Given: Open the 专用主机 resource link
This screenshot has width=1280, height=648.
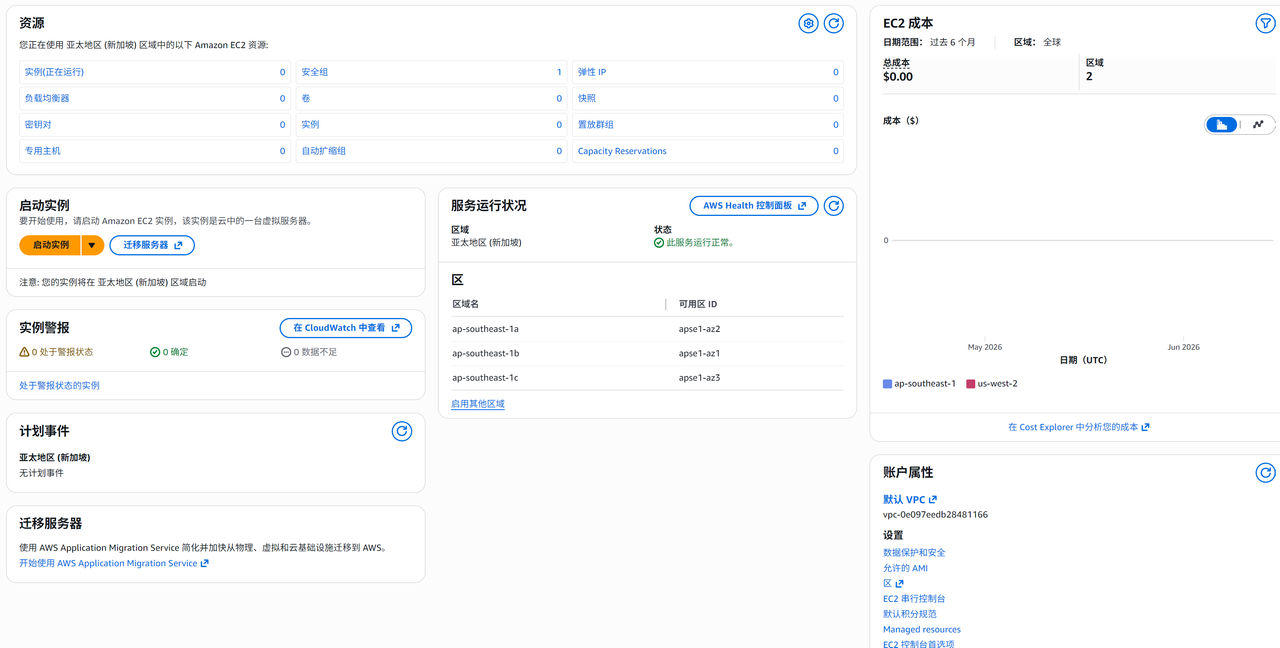Looking at the screenshot, I should 43,151.
